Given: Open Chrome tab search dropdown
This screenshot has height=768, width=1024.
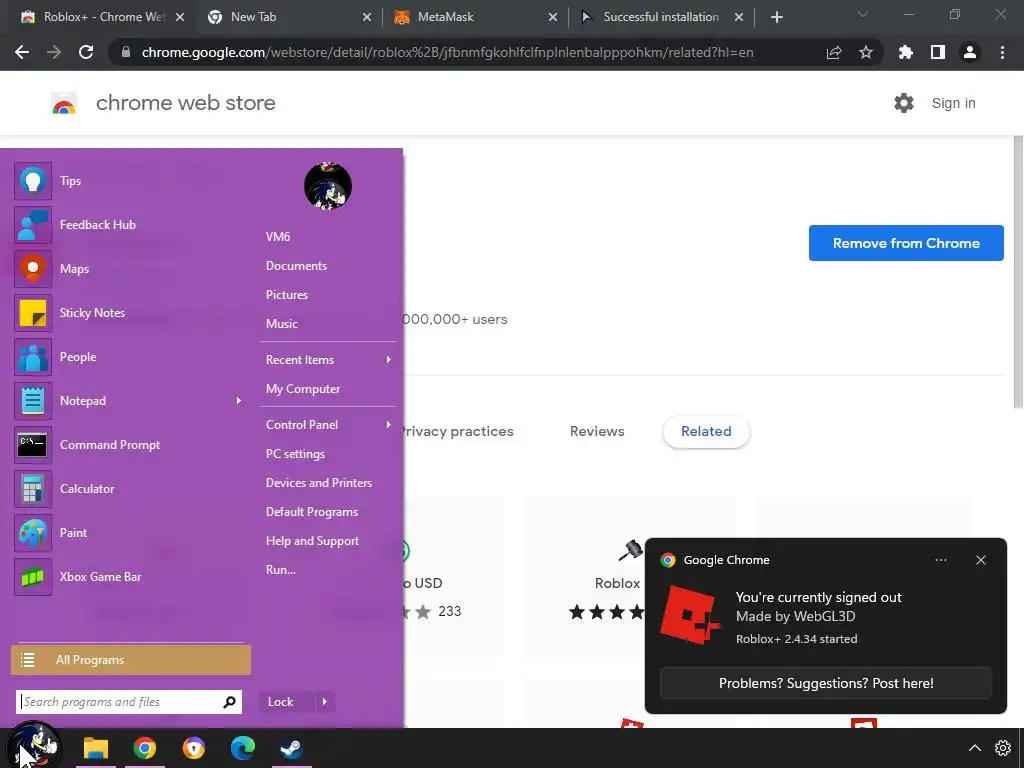Looking at the screenshot, I should click(863, 14).
